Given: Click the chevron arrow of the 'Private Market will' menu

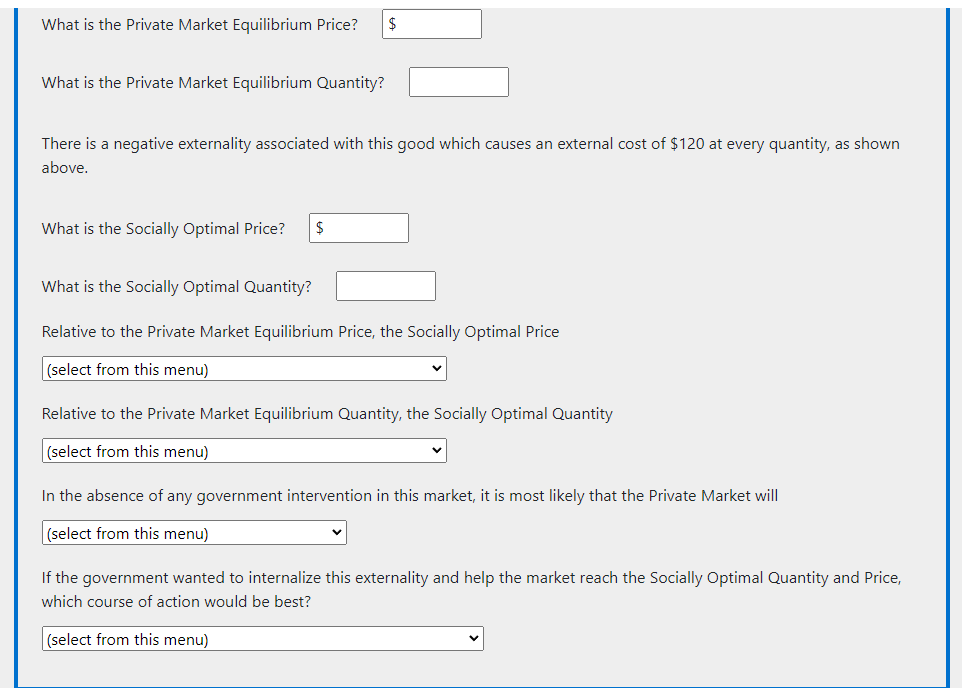Looking at the screenshot, I should point(337,533).
